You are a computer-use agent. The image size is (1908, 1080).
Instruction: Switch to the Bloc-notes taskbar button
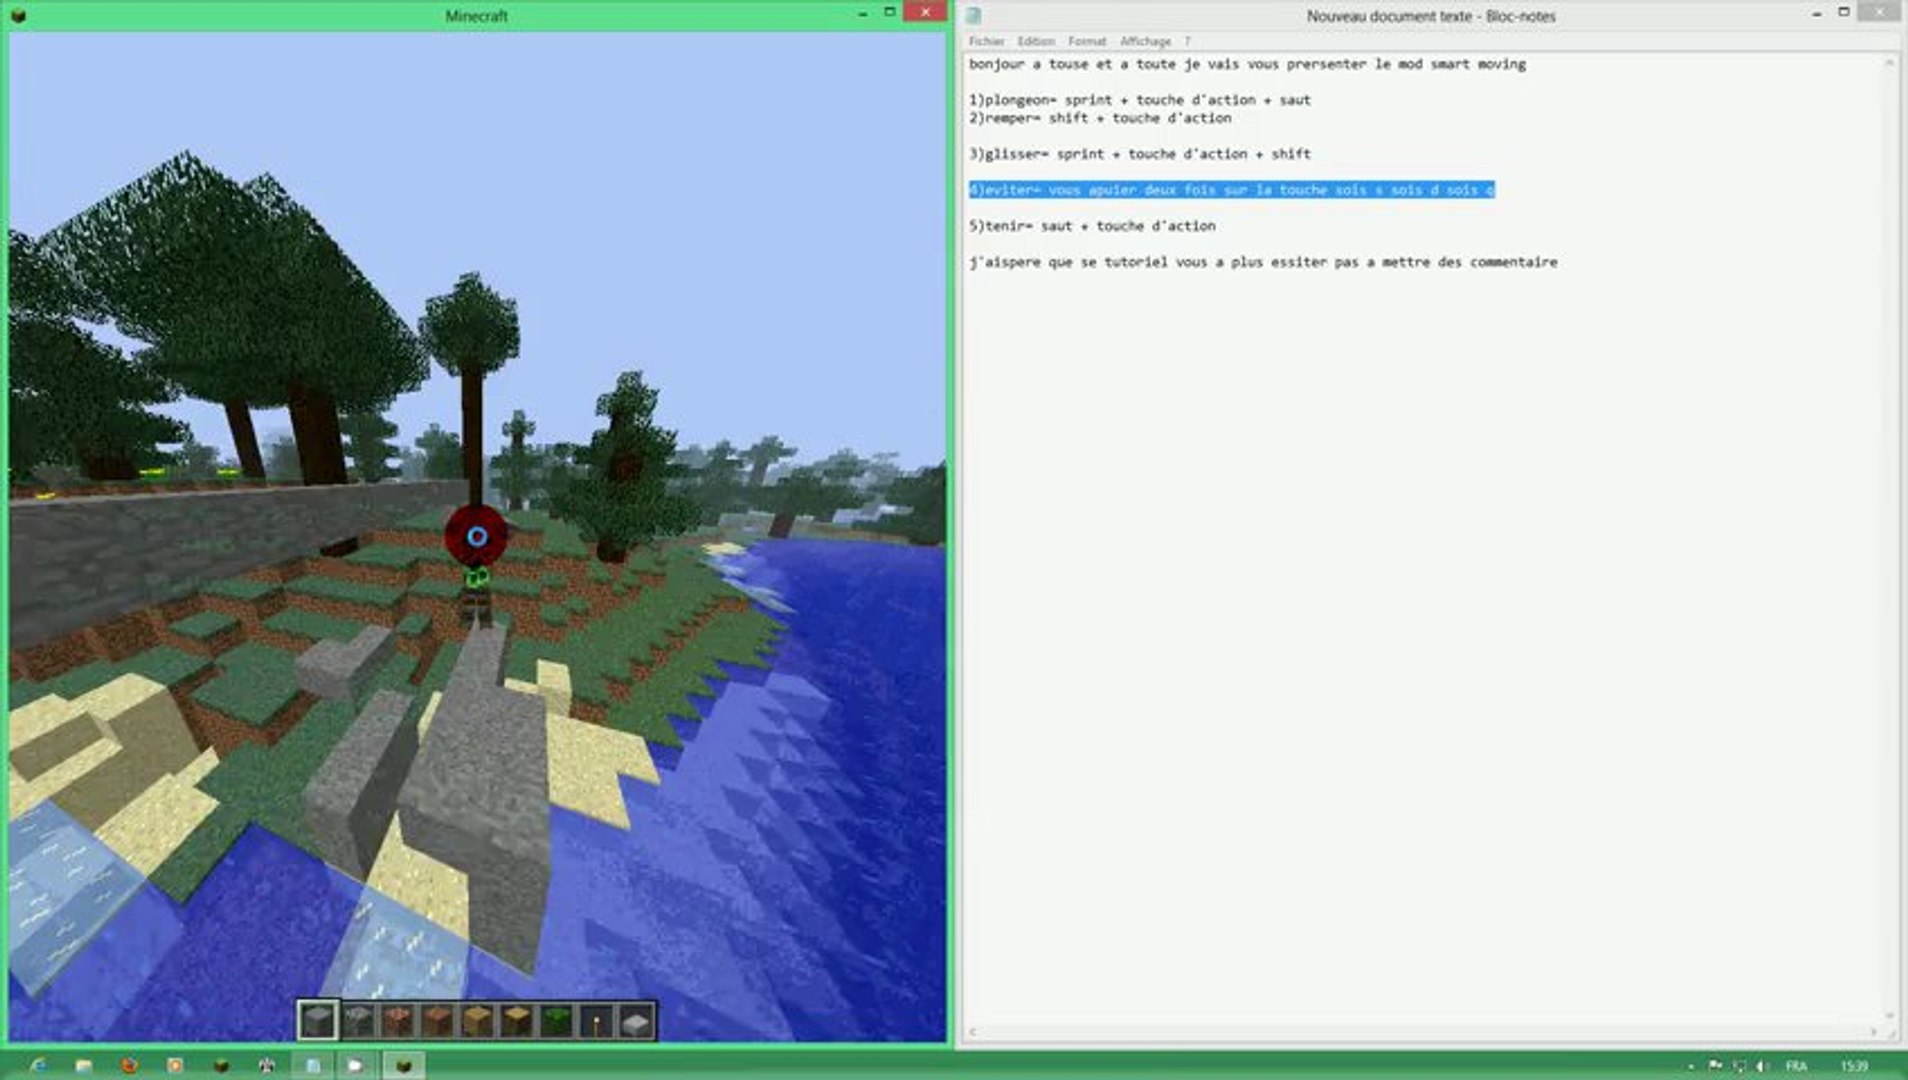coord(313,1065)
